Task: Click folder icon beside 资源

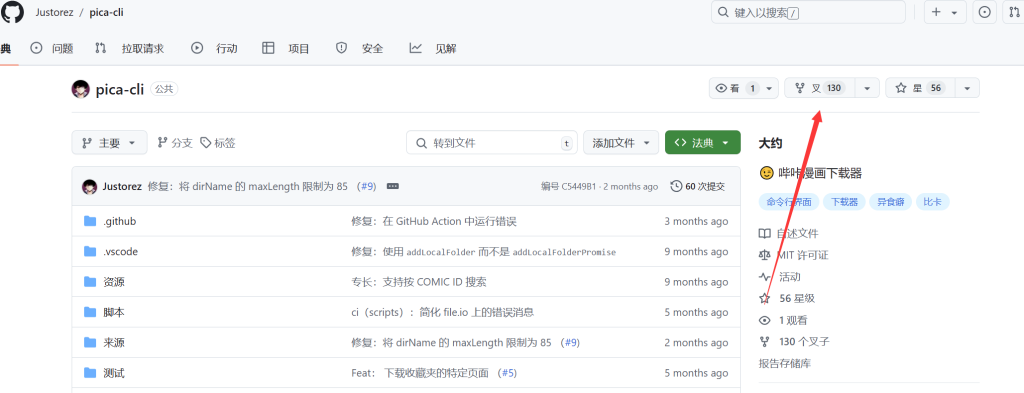Action: point(90,282)
